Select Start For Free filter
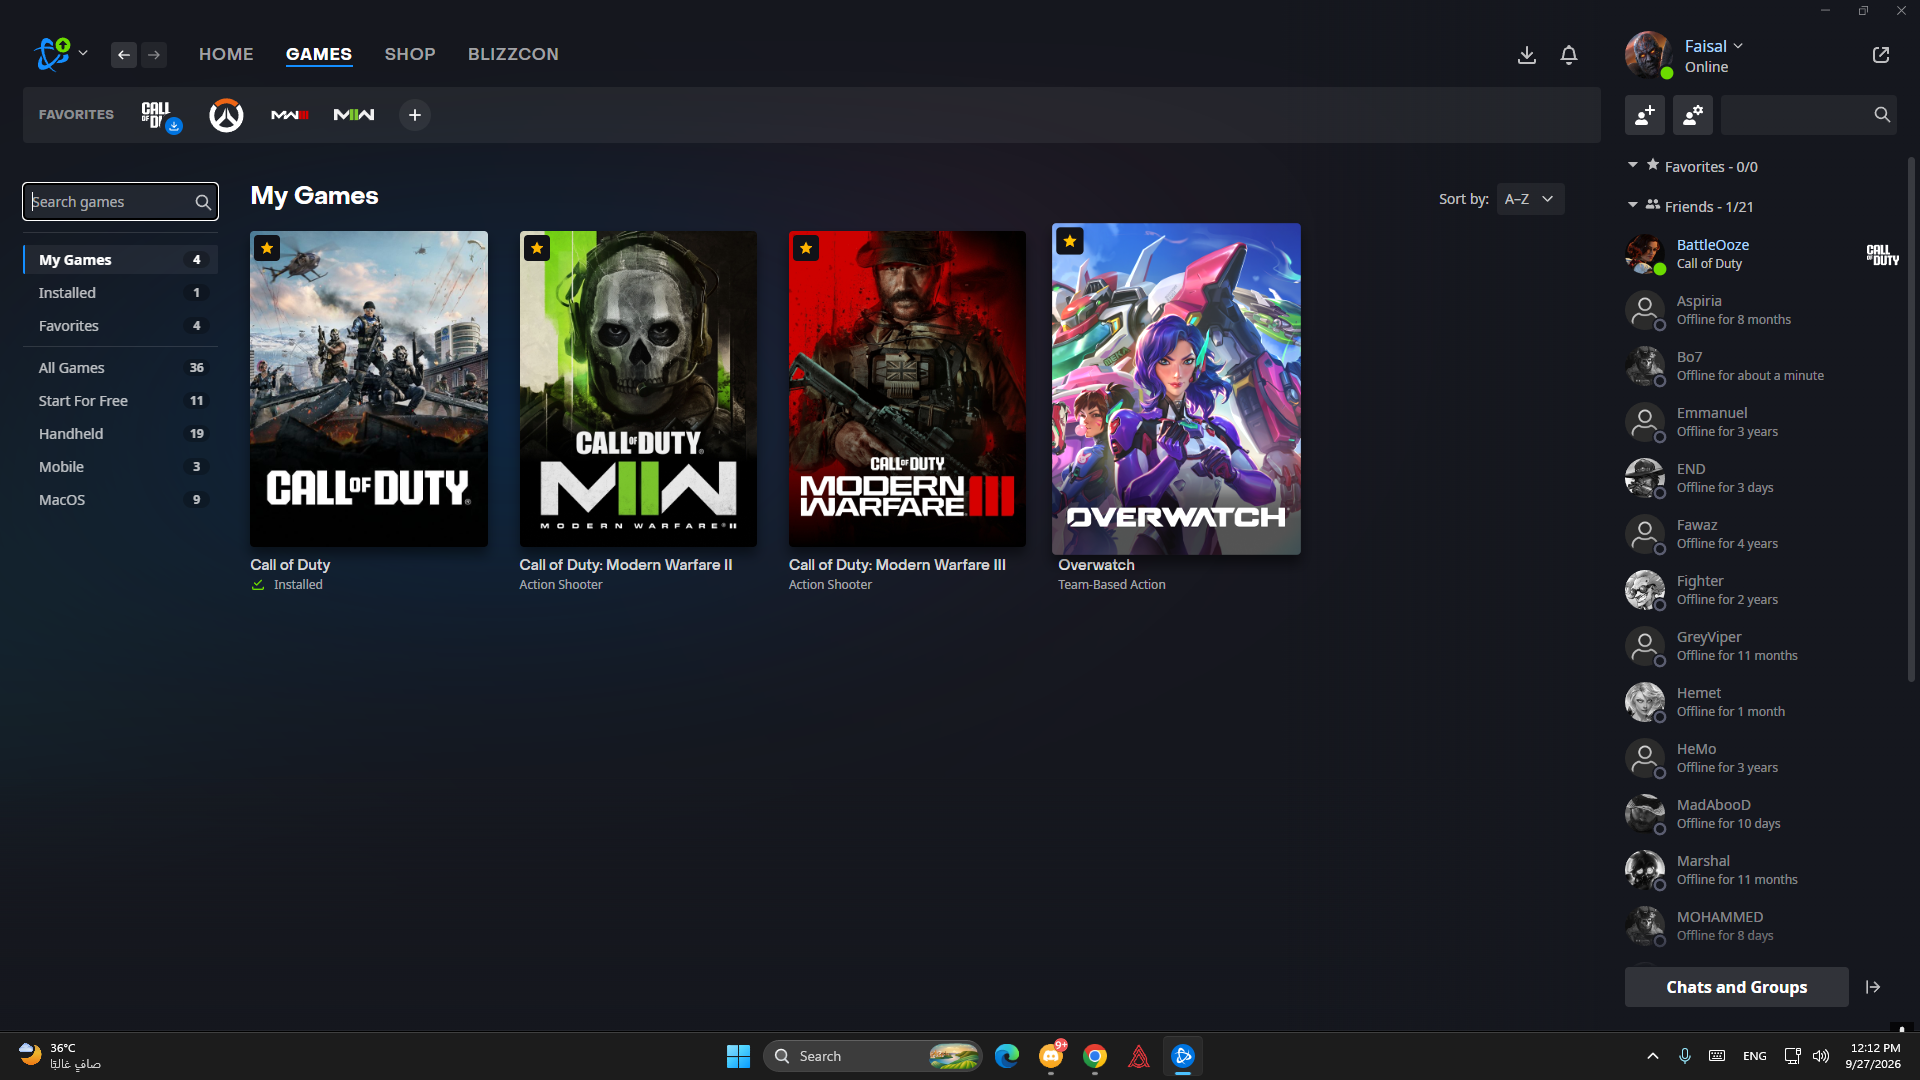Viewport: 1920px width, 1080px height. [x=120, y=401]
